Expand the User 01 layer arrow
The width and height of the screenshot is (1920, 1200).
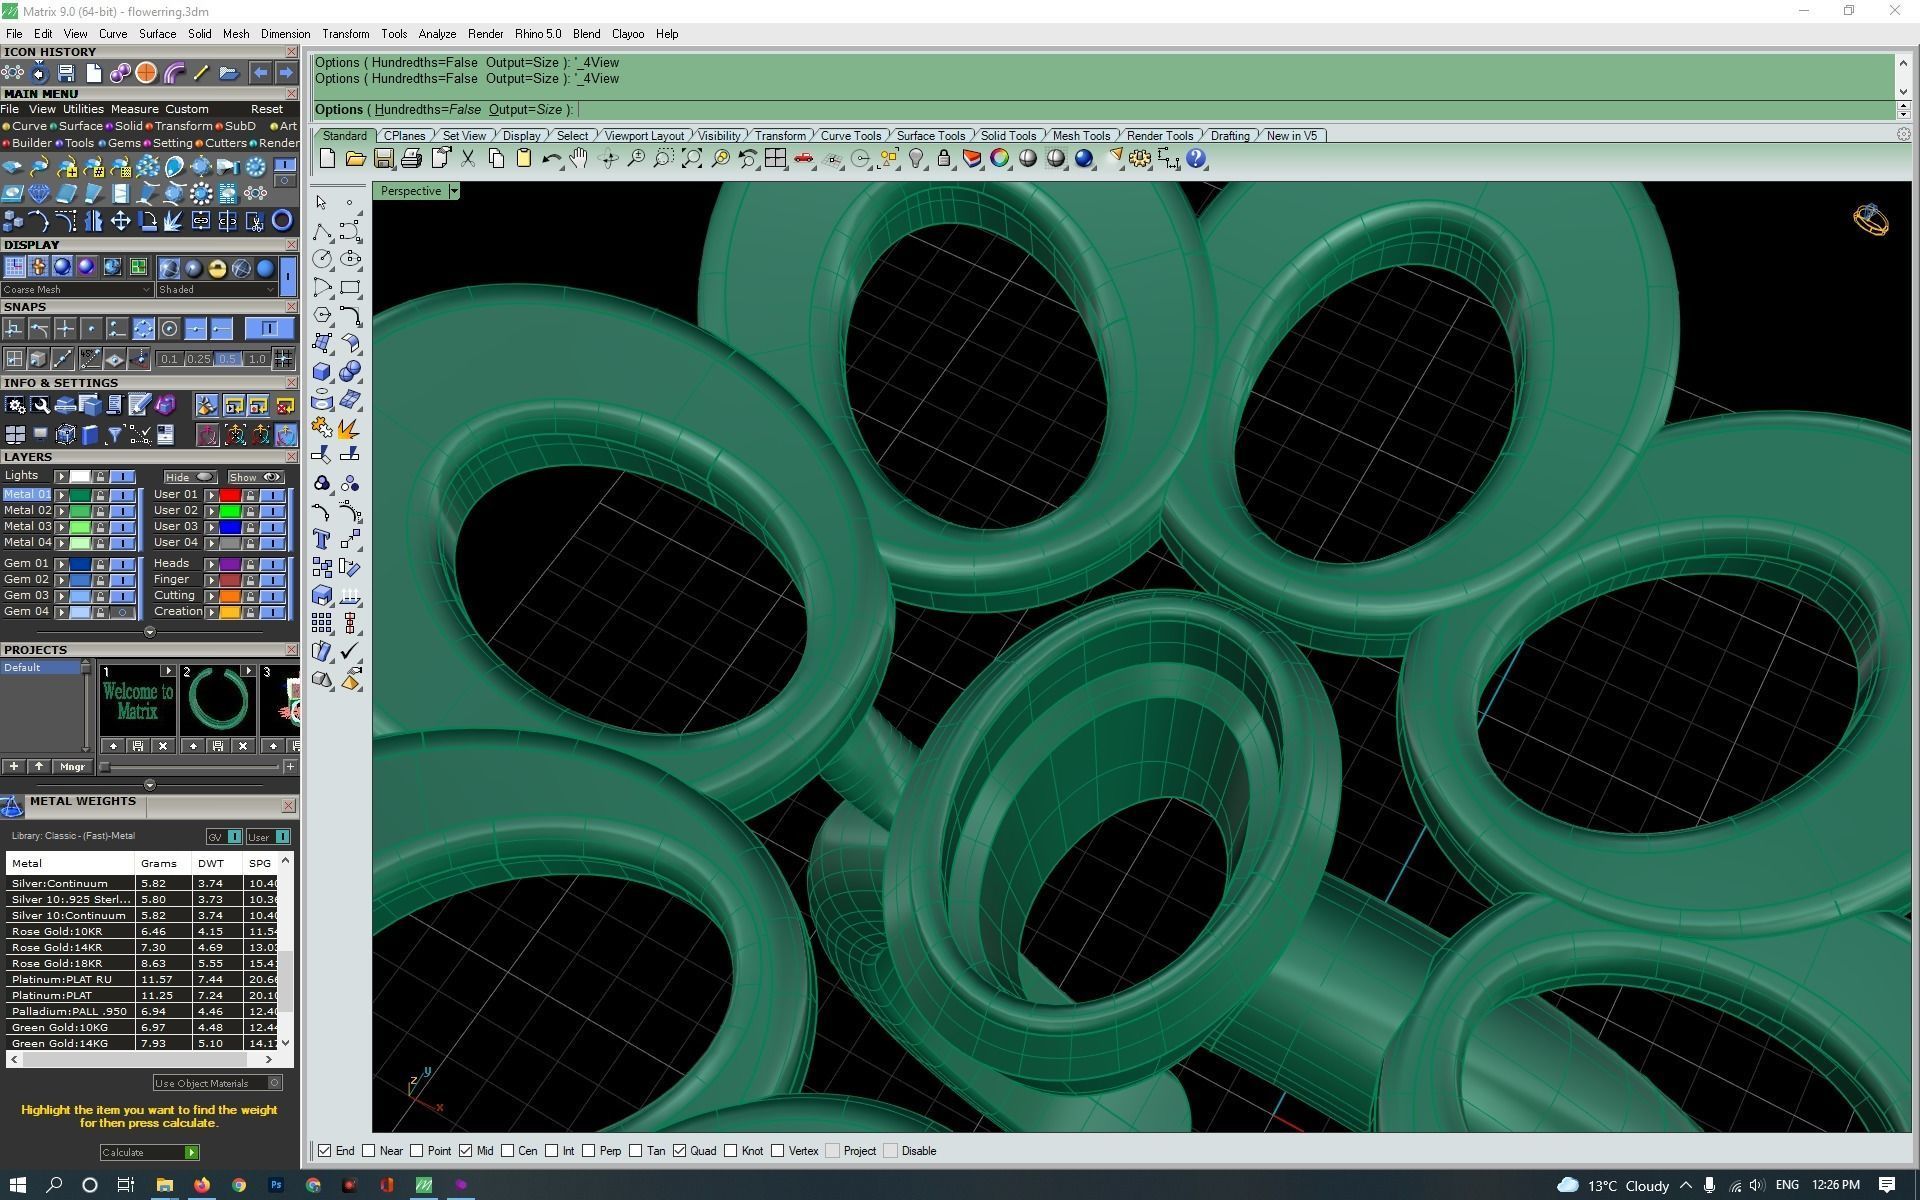pyautogui.click(x=211, y=495)
